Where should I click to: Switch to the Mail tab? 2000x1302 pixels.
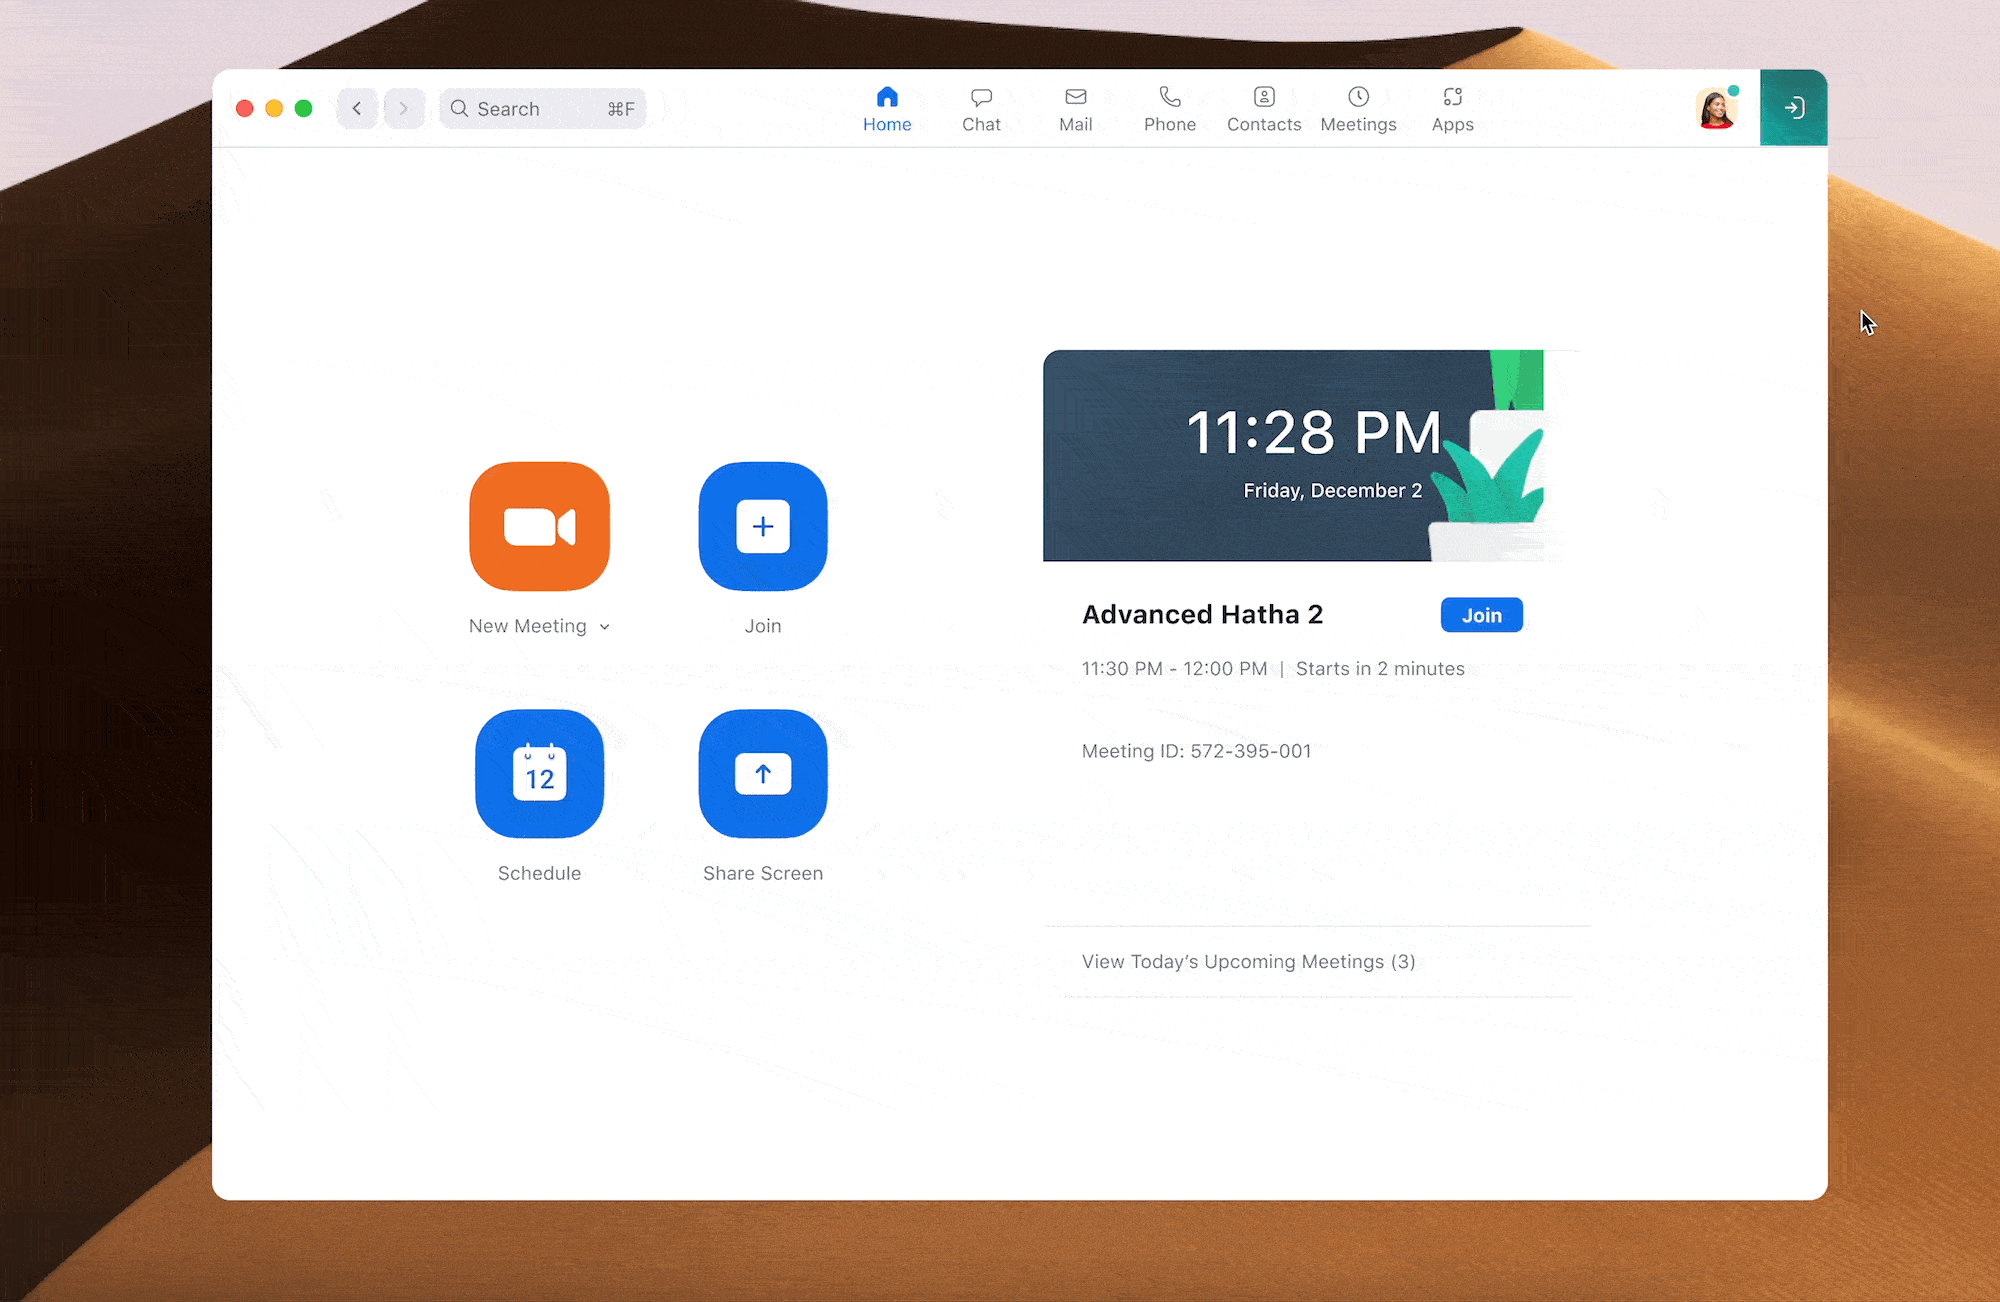1075,109
